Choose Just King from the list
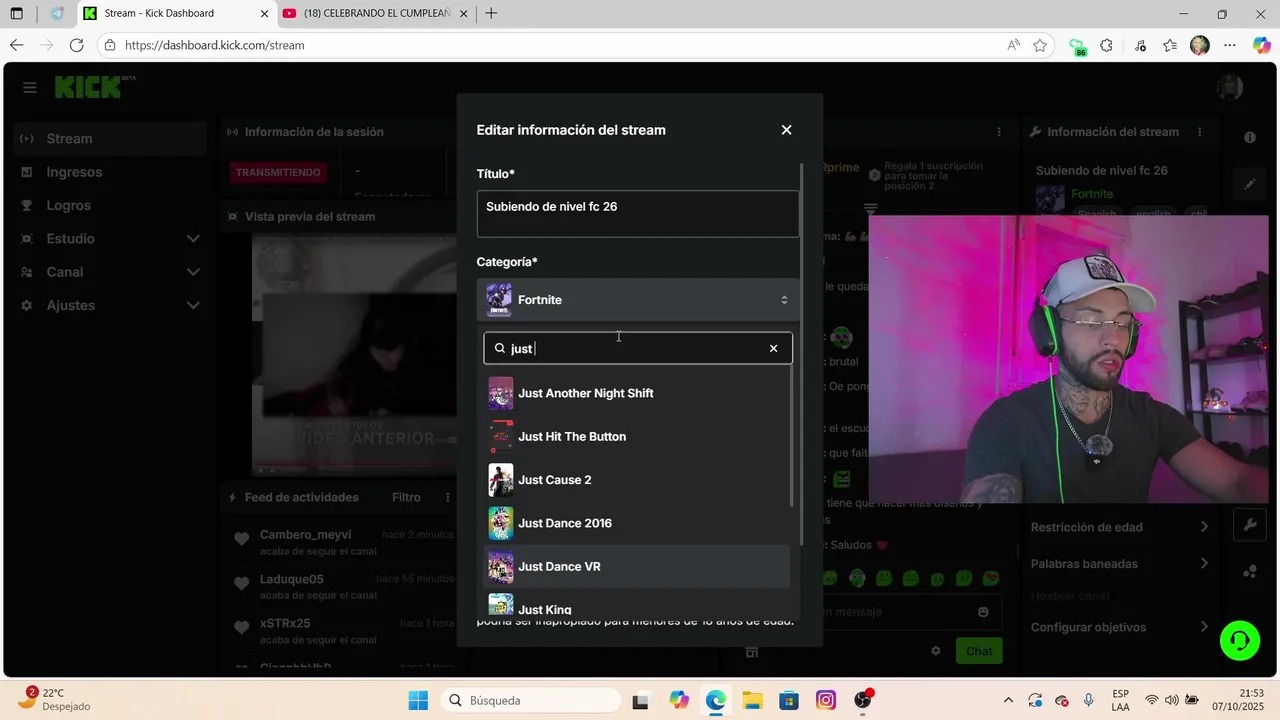Screen dimensions: 1280x720 tap(637, 605)
